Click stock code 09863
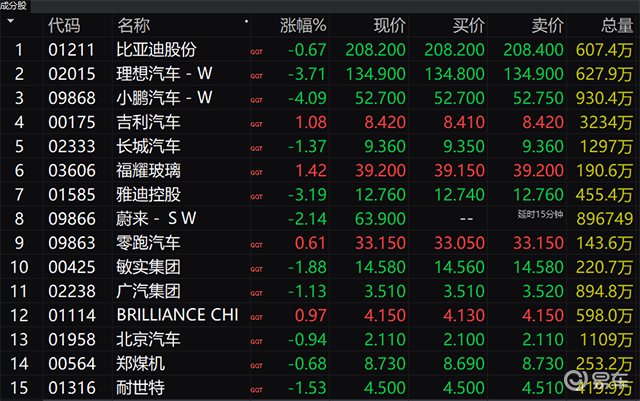Screen dimensions: 640x401 pos(72,243)
